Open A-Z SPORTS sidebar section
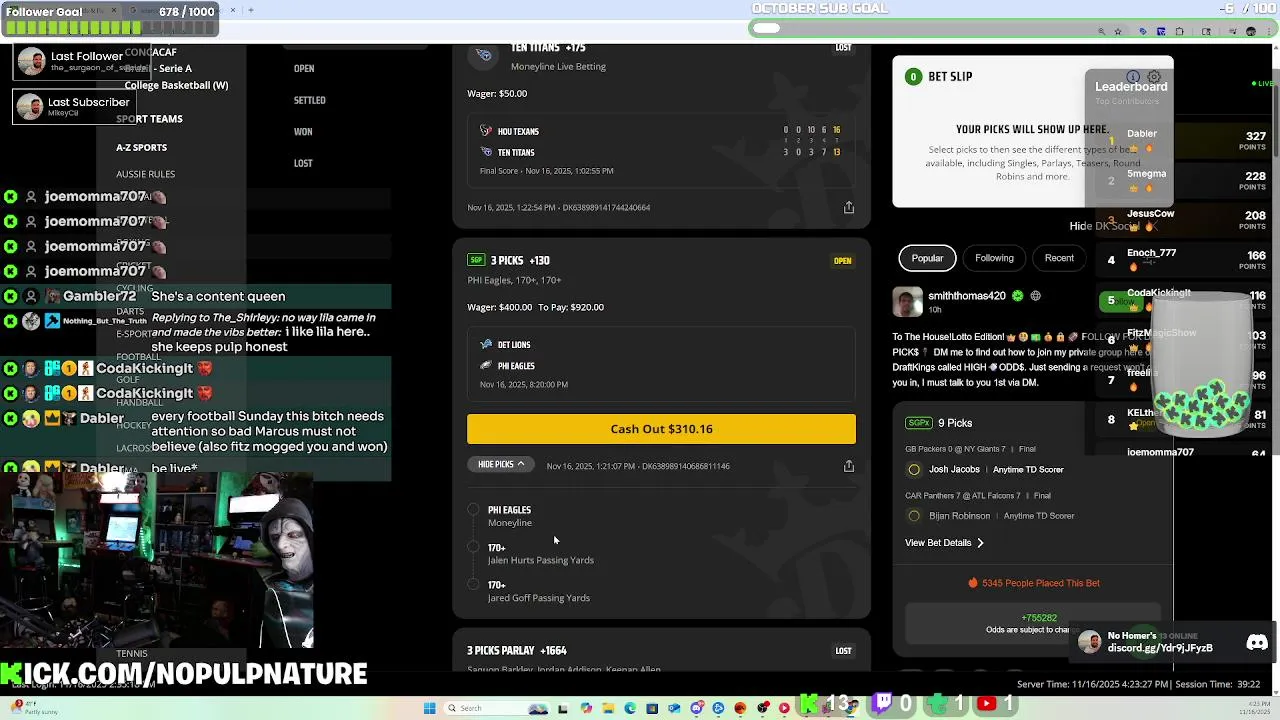This screenshot has width=1280, height=720. (x=141, y=148)
